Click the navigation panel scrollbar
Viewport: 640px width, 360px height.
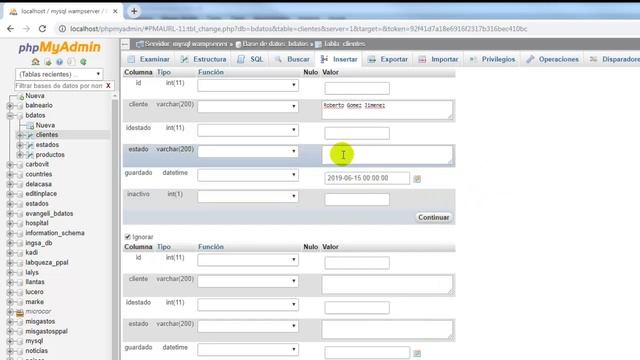pyautogui.click(x=115, y=227)
